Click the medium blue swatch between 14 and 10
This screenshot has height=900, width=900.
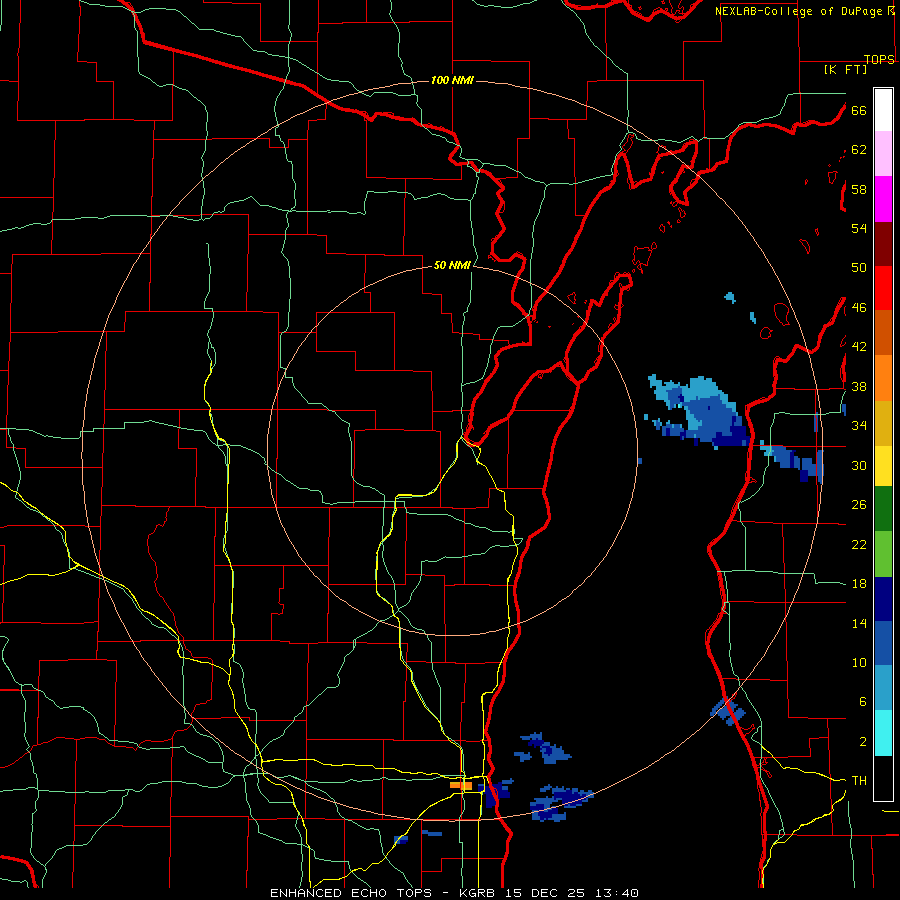tap(883, 643)
